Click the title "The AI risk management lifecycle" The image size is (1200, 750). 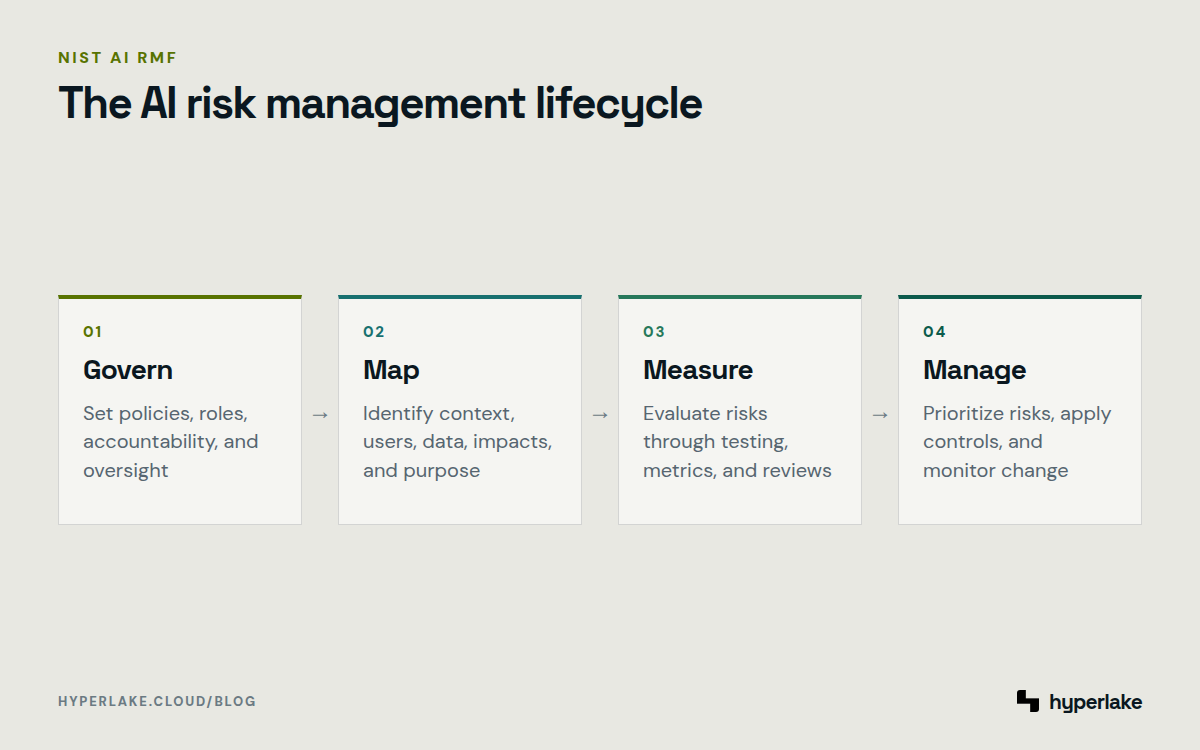(380, 104)
